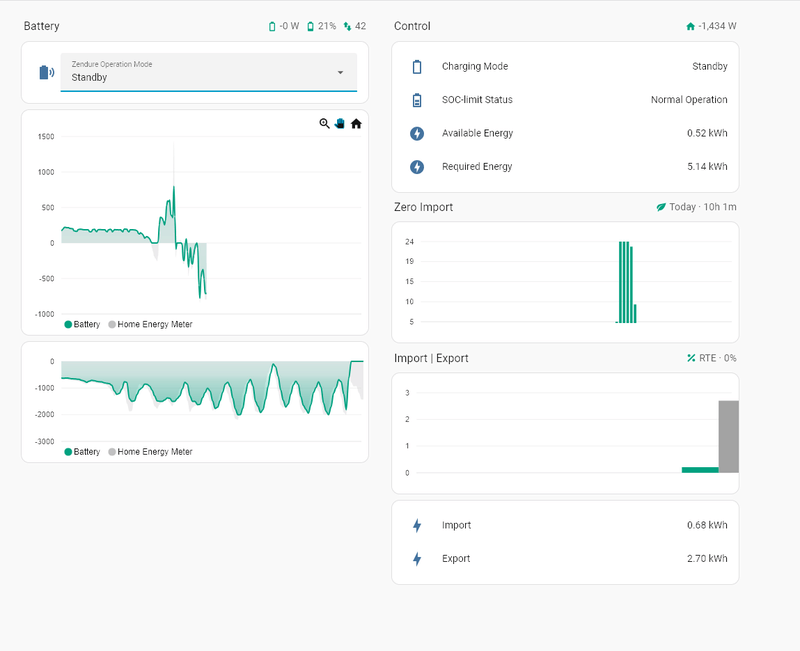Viewport: 800px width, 651px height.
Task: Click the dropdown arrow beside Standby
Action: [340, 72]
